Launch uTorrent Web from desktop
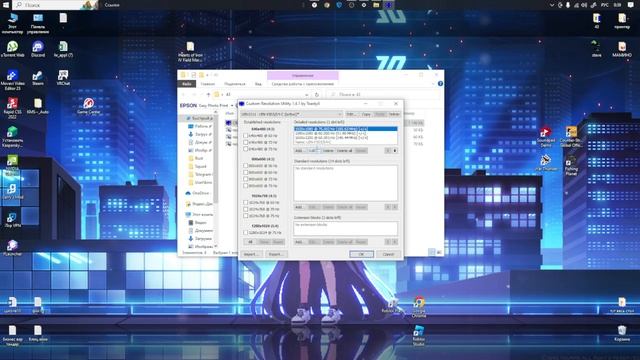Image resolution: width=640 pixels, height=360 pixels. tap(12, 49)
